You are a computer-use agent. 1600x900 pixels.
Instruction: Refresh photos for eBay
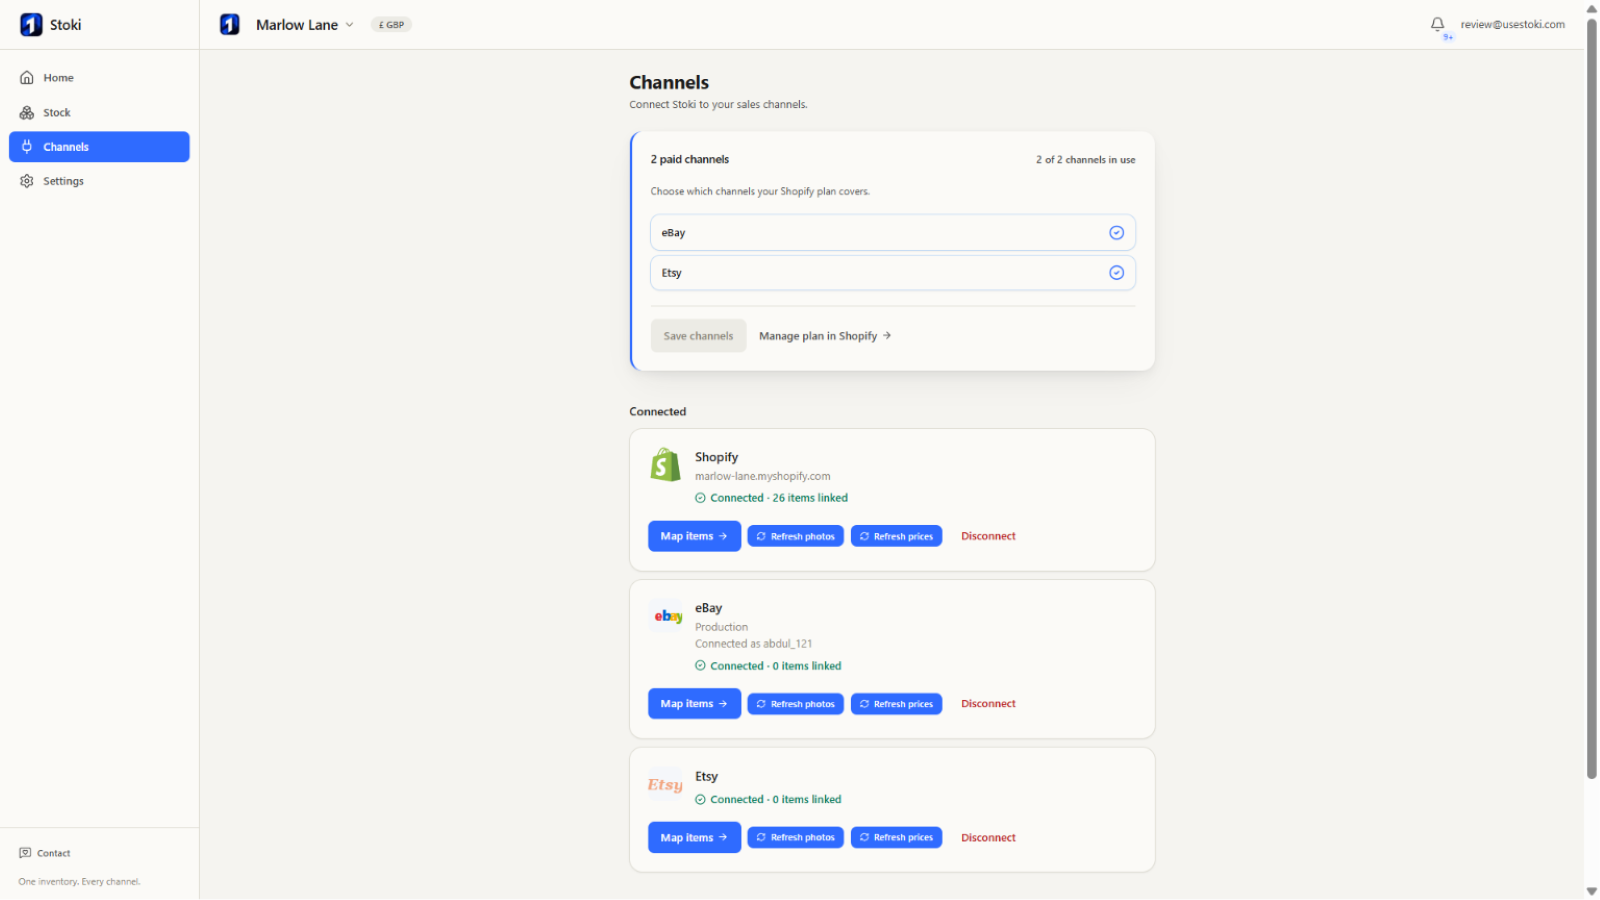point(795,704)
